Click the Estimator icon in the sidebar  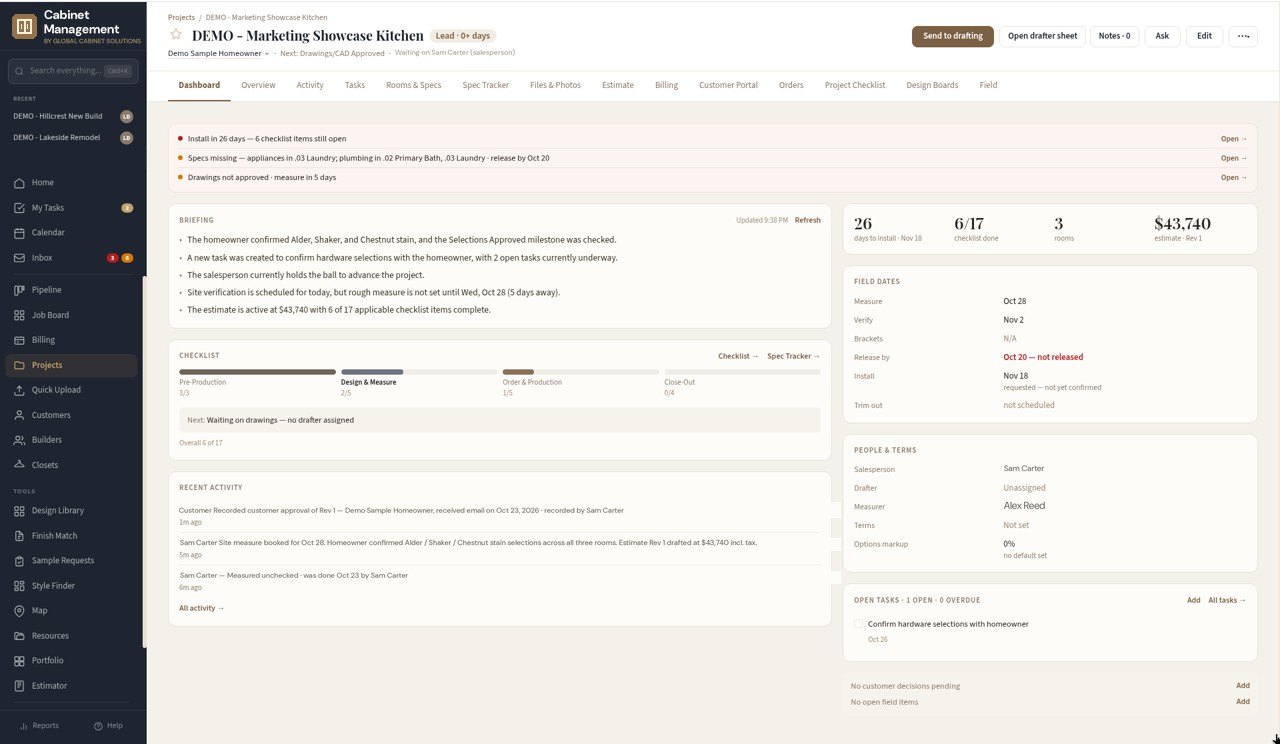[20, 686]
